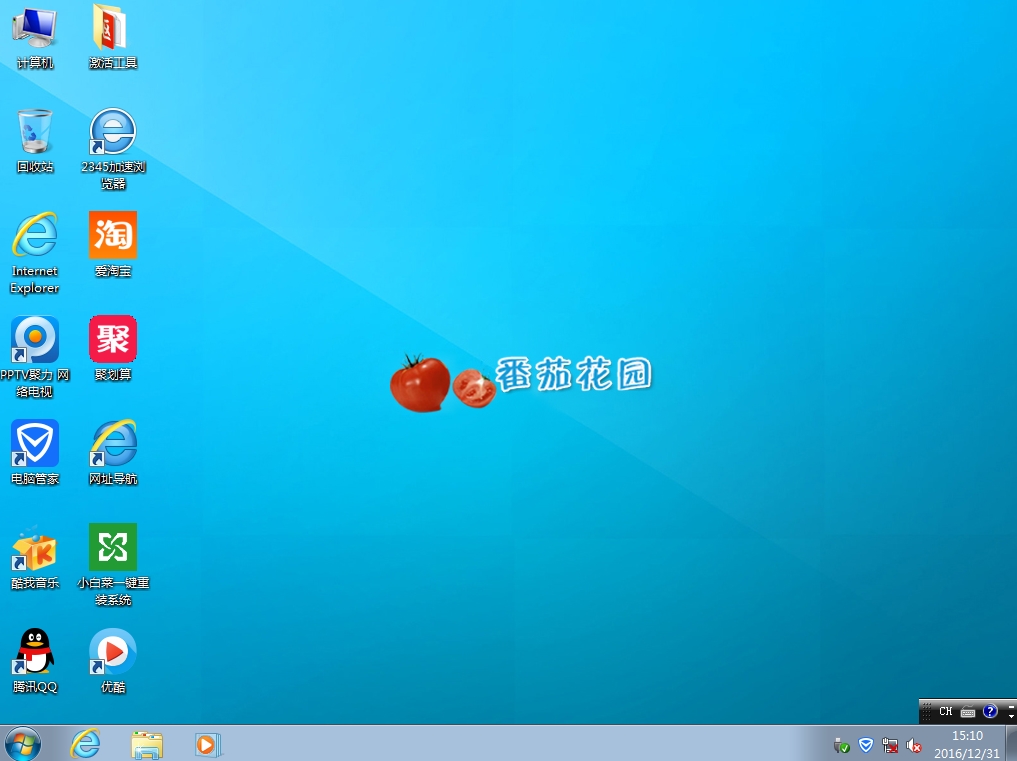Select the 回收站 recycle bin icon

tap(35, 140)
